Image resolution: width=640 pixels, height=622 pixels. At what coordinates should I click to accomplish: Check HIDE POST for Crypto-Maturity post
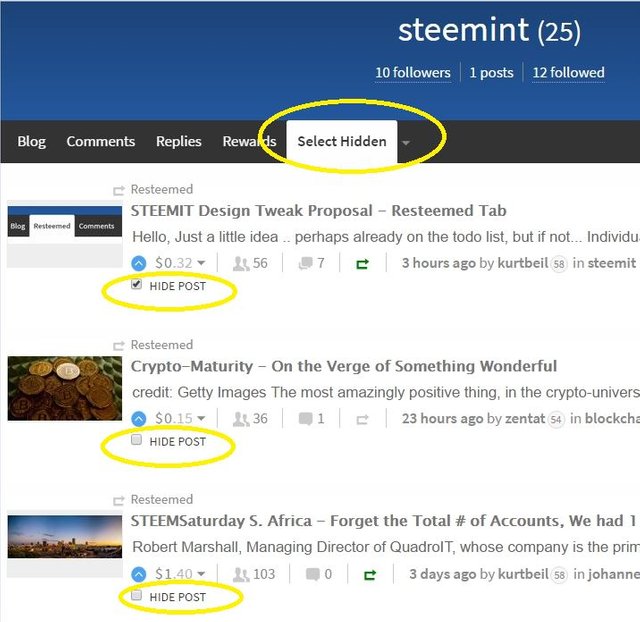(x=136, y=440)
